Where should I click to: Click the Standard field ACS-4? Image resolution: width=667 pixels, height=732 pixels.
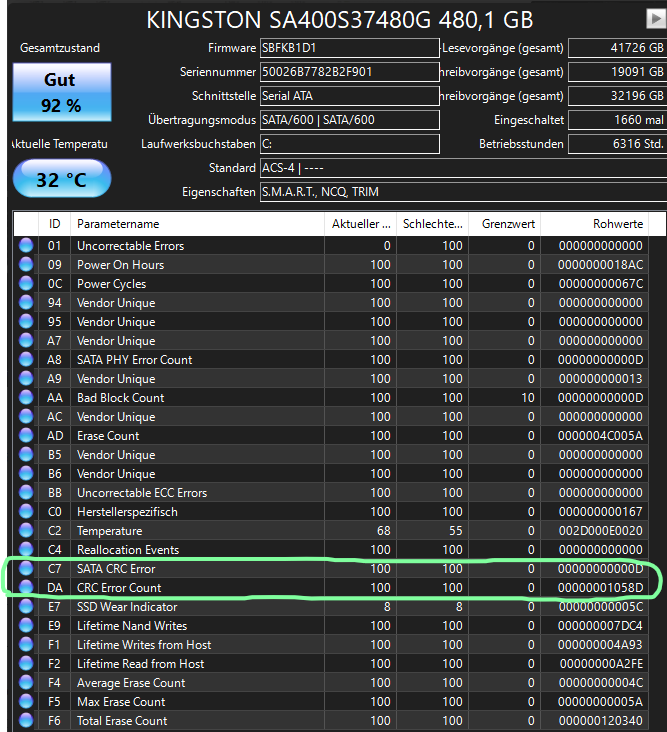tap(463, 168)
